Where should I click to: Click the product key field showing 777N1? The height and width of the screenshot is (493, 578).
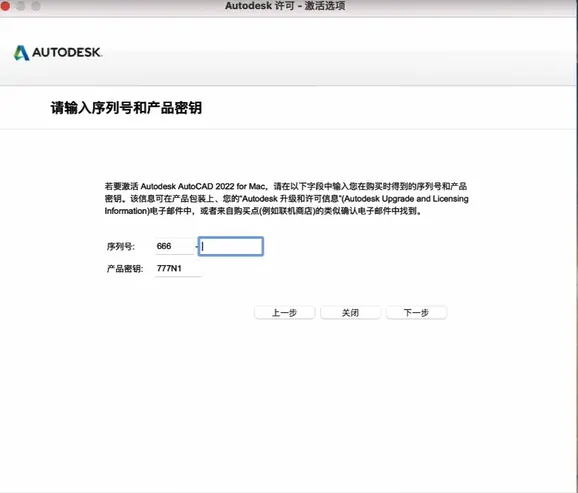tap(178, 268)
